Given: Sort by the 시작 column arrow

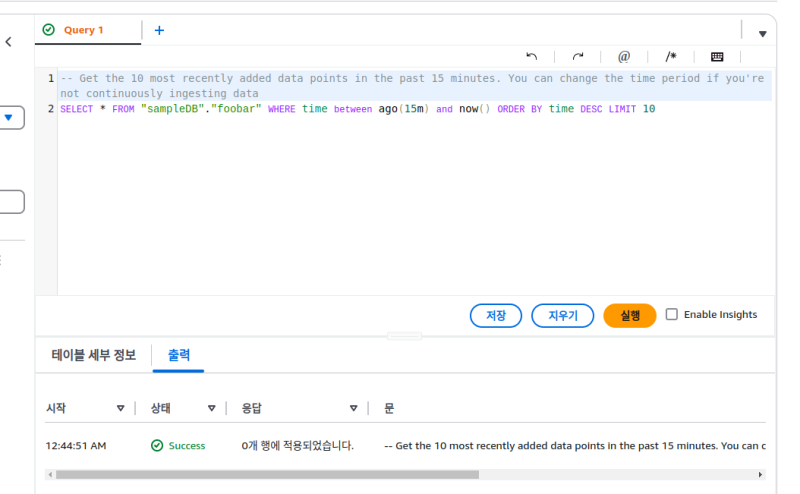Looking at the screenshot, I should 121,408.
